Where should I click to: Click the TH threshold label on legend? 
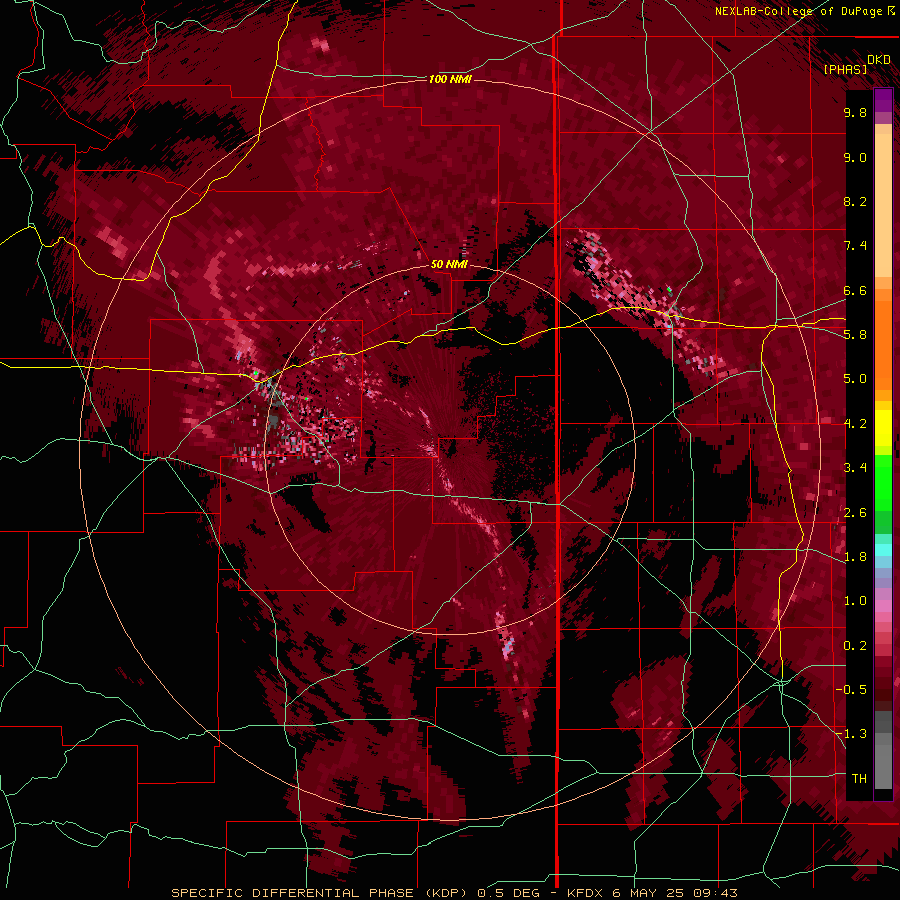(x=859, y=779)
